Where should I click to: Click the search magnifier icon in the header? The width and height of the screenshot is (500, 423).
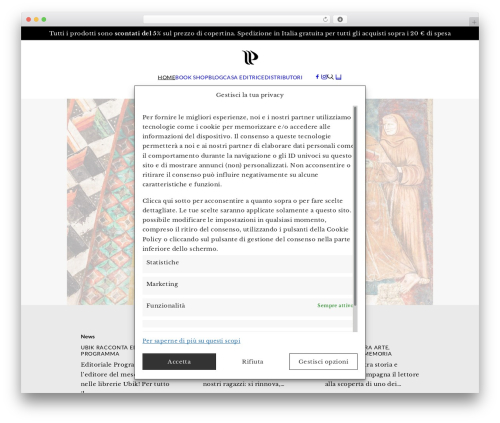point(331,77)
